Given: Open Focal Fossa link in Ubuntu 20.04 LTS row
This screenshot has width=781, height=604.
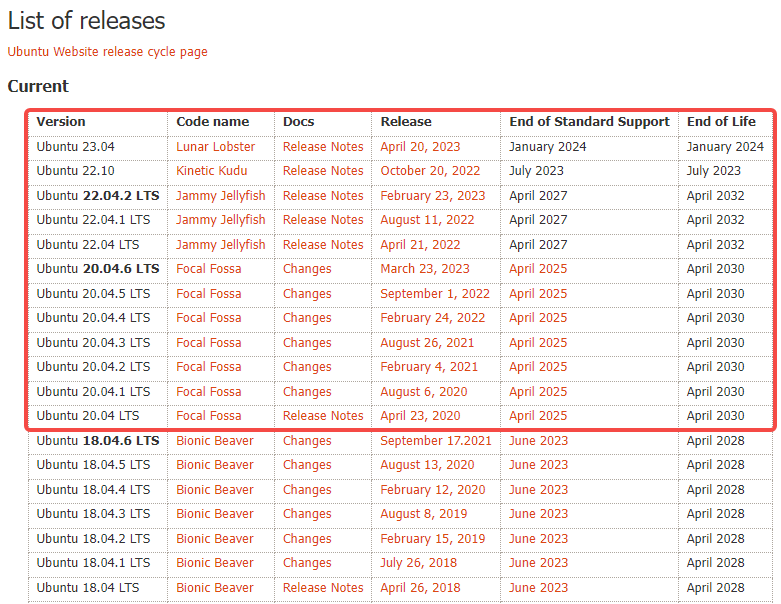Looking at the screenshot, I should pos(208,416).
